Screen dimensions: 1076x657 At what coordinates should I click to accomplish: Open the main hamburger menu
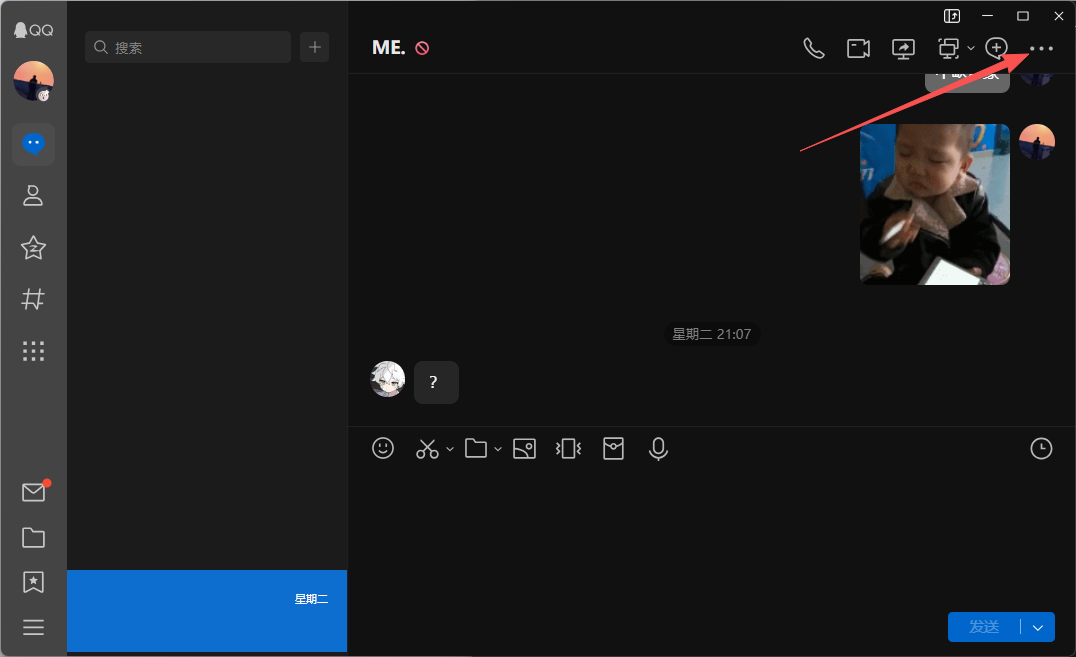tap(33, 627)
